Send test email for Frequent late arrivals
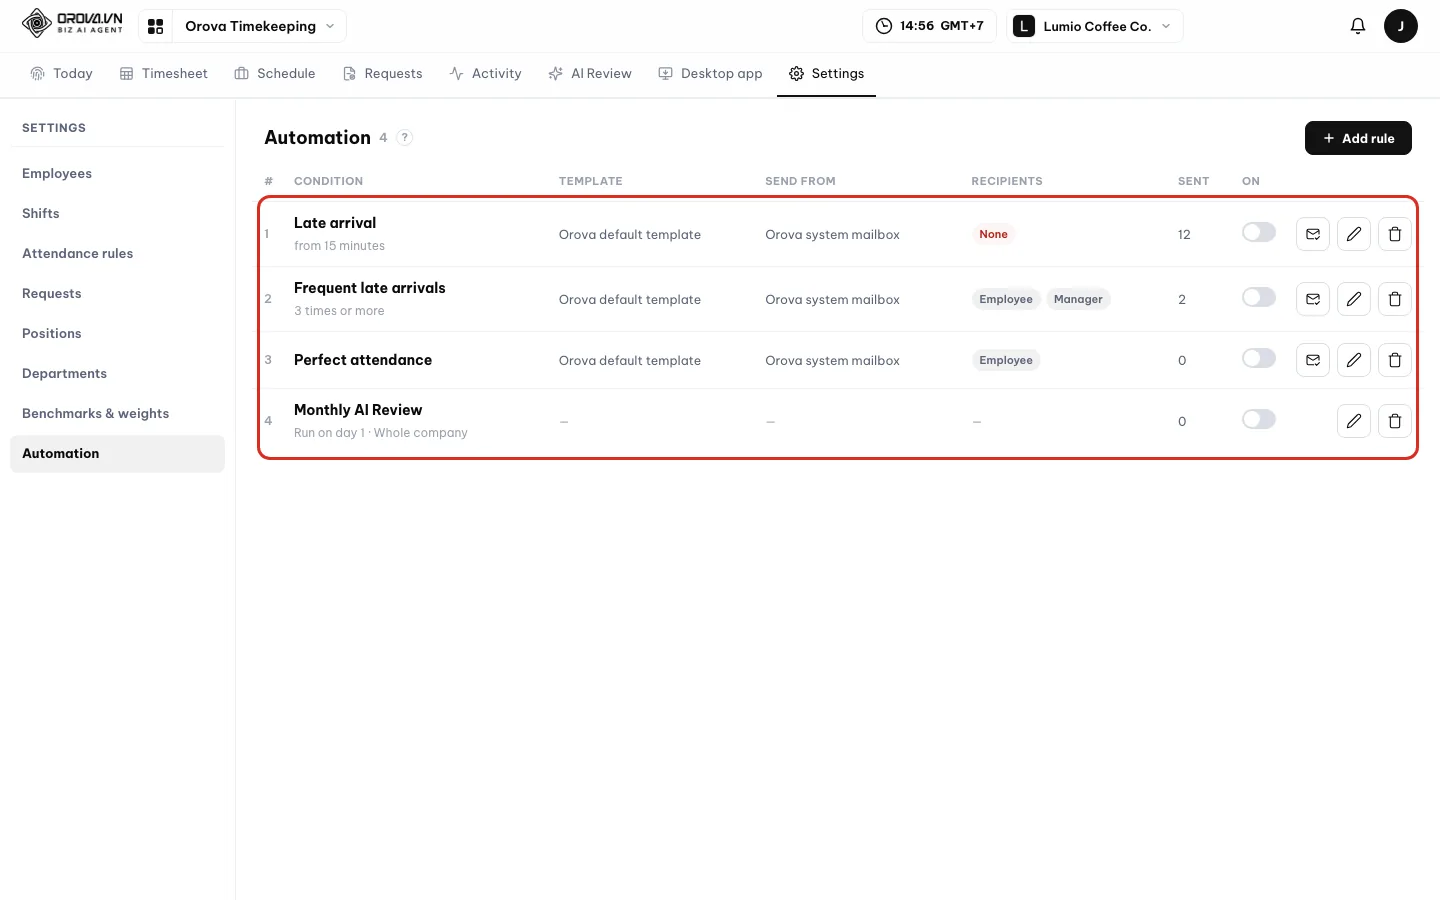This screenshot has width=1440, height=900. (1313, 299)
